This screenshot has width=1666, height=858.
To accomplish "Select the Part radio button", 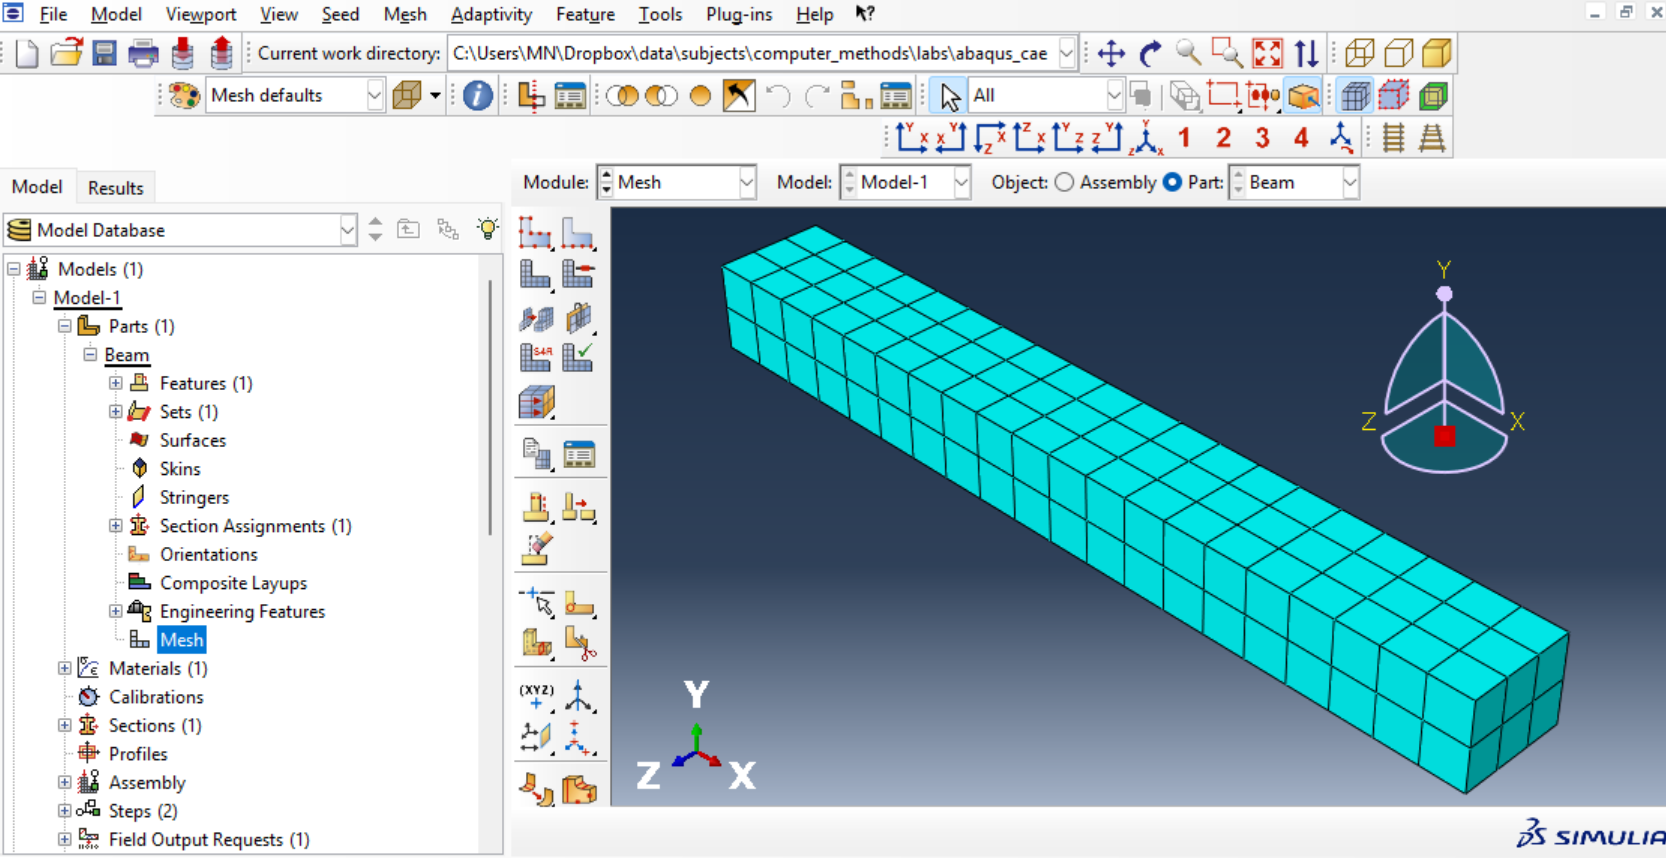I will point(1172,182).
